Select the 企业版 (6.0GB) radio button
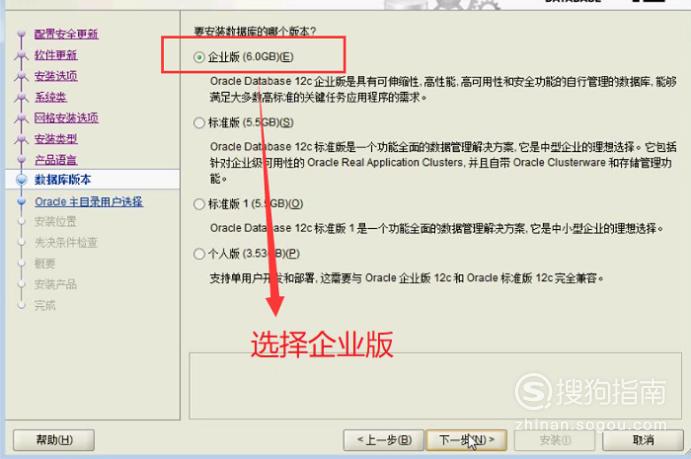The width and height of the screenshot is (691, 459). click(199, 57)
